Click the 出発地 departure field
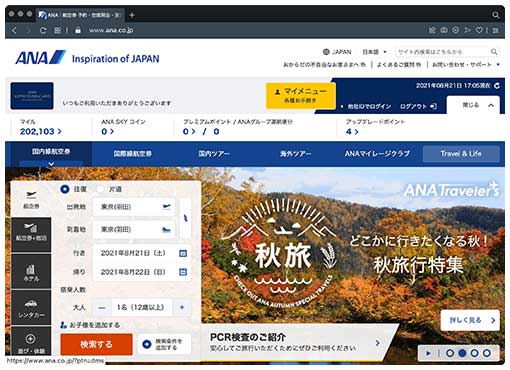510x370 pixels. click(133, 207)
